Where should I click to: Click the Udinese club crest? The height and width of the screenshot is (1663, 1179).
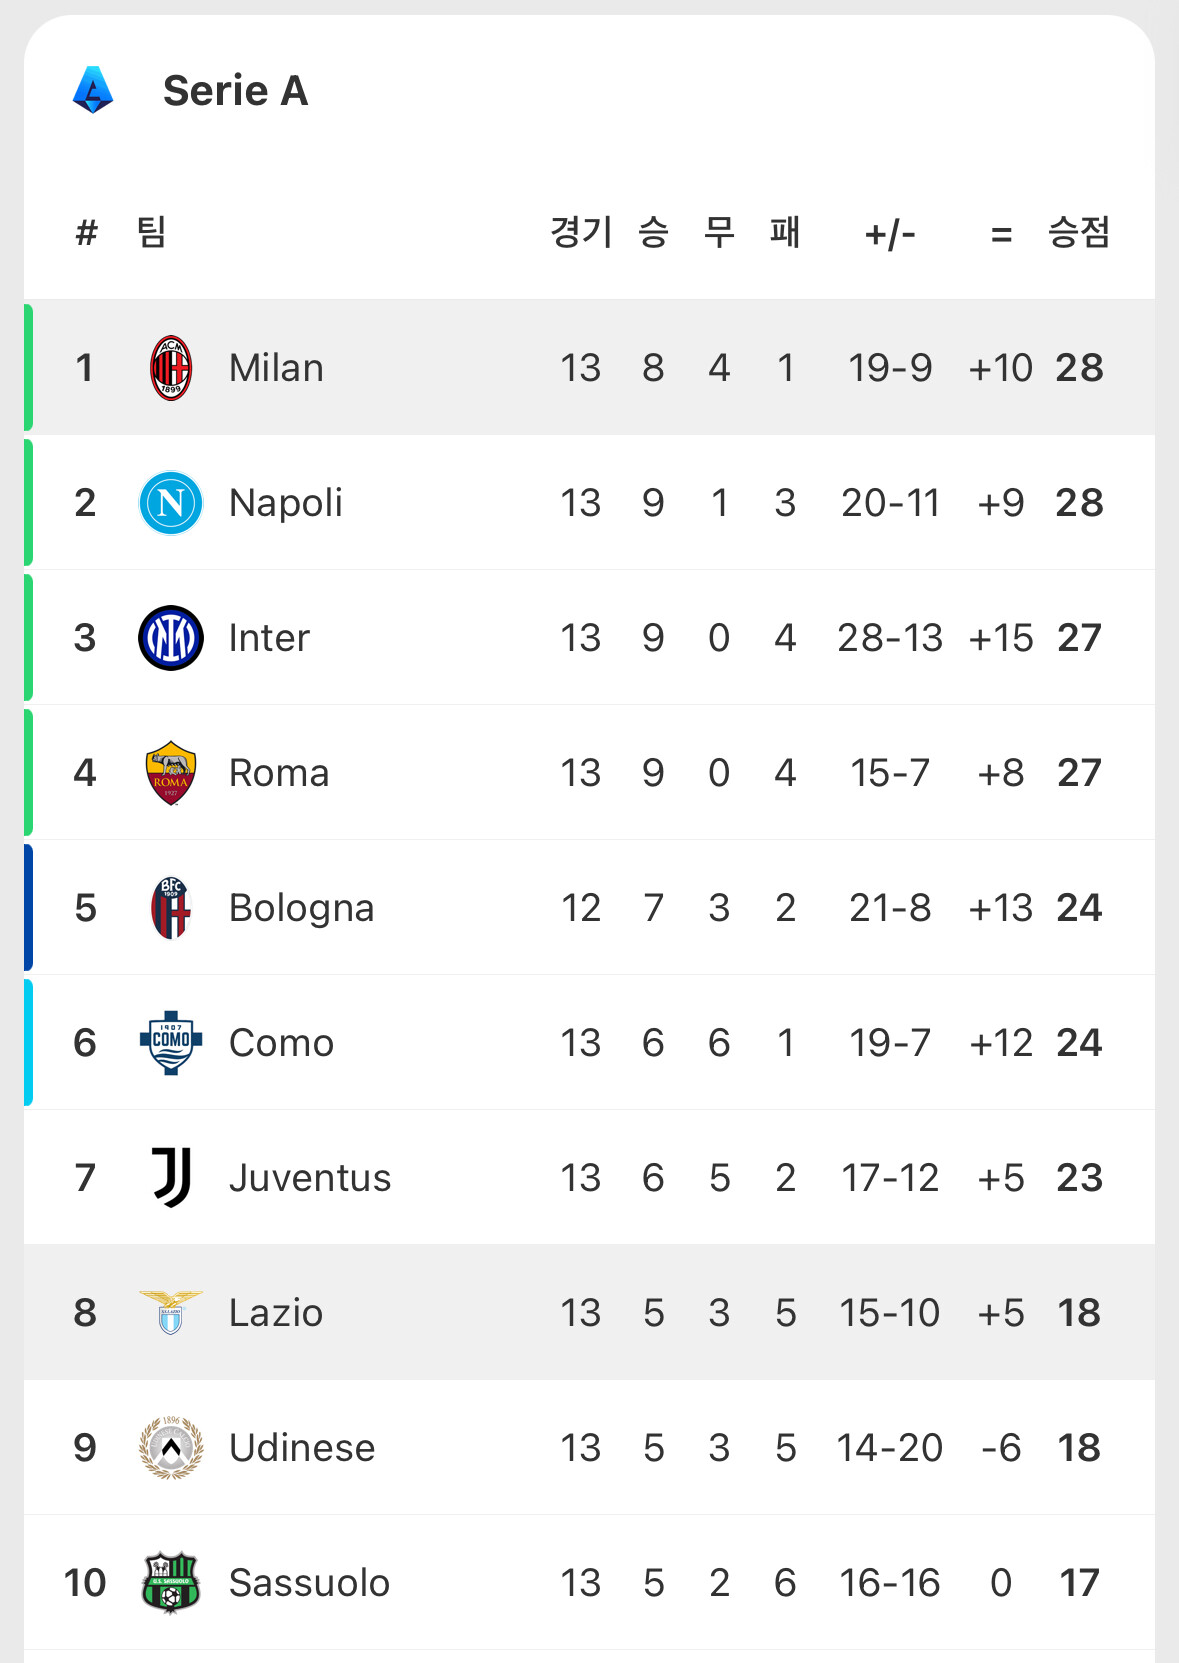click(171, 1447)
